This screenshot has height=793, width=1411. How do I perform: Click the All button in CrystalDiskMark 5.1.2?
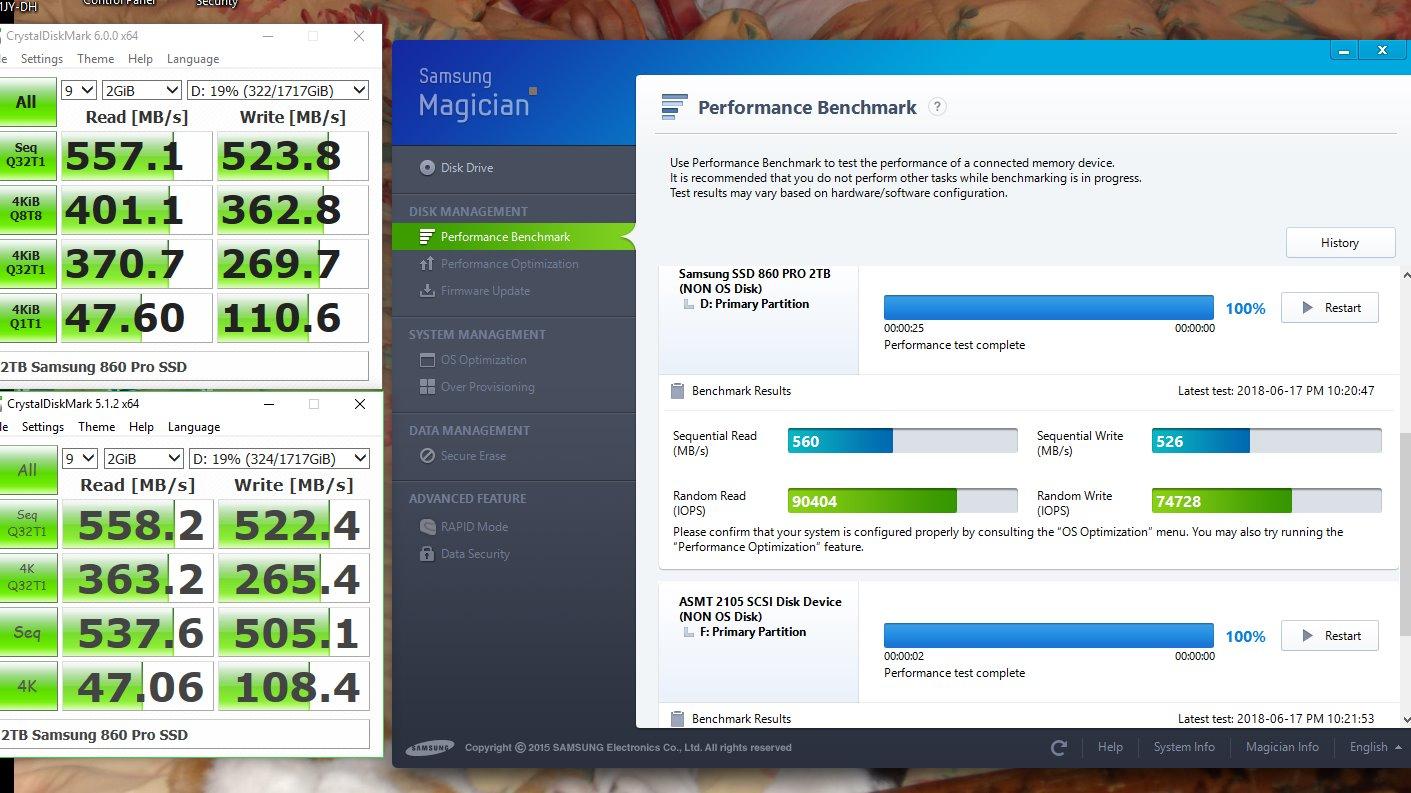click(x=27, y=470)
